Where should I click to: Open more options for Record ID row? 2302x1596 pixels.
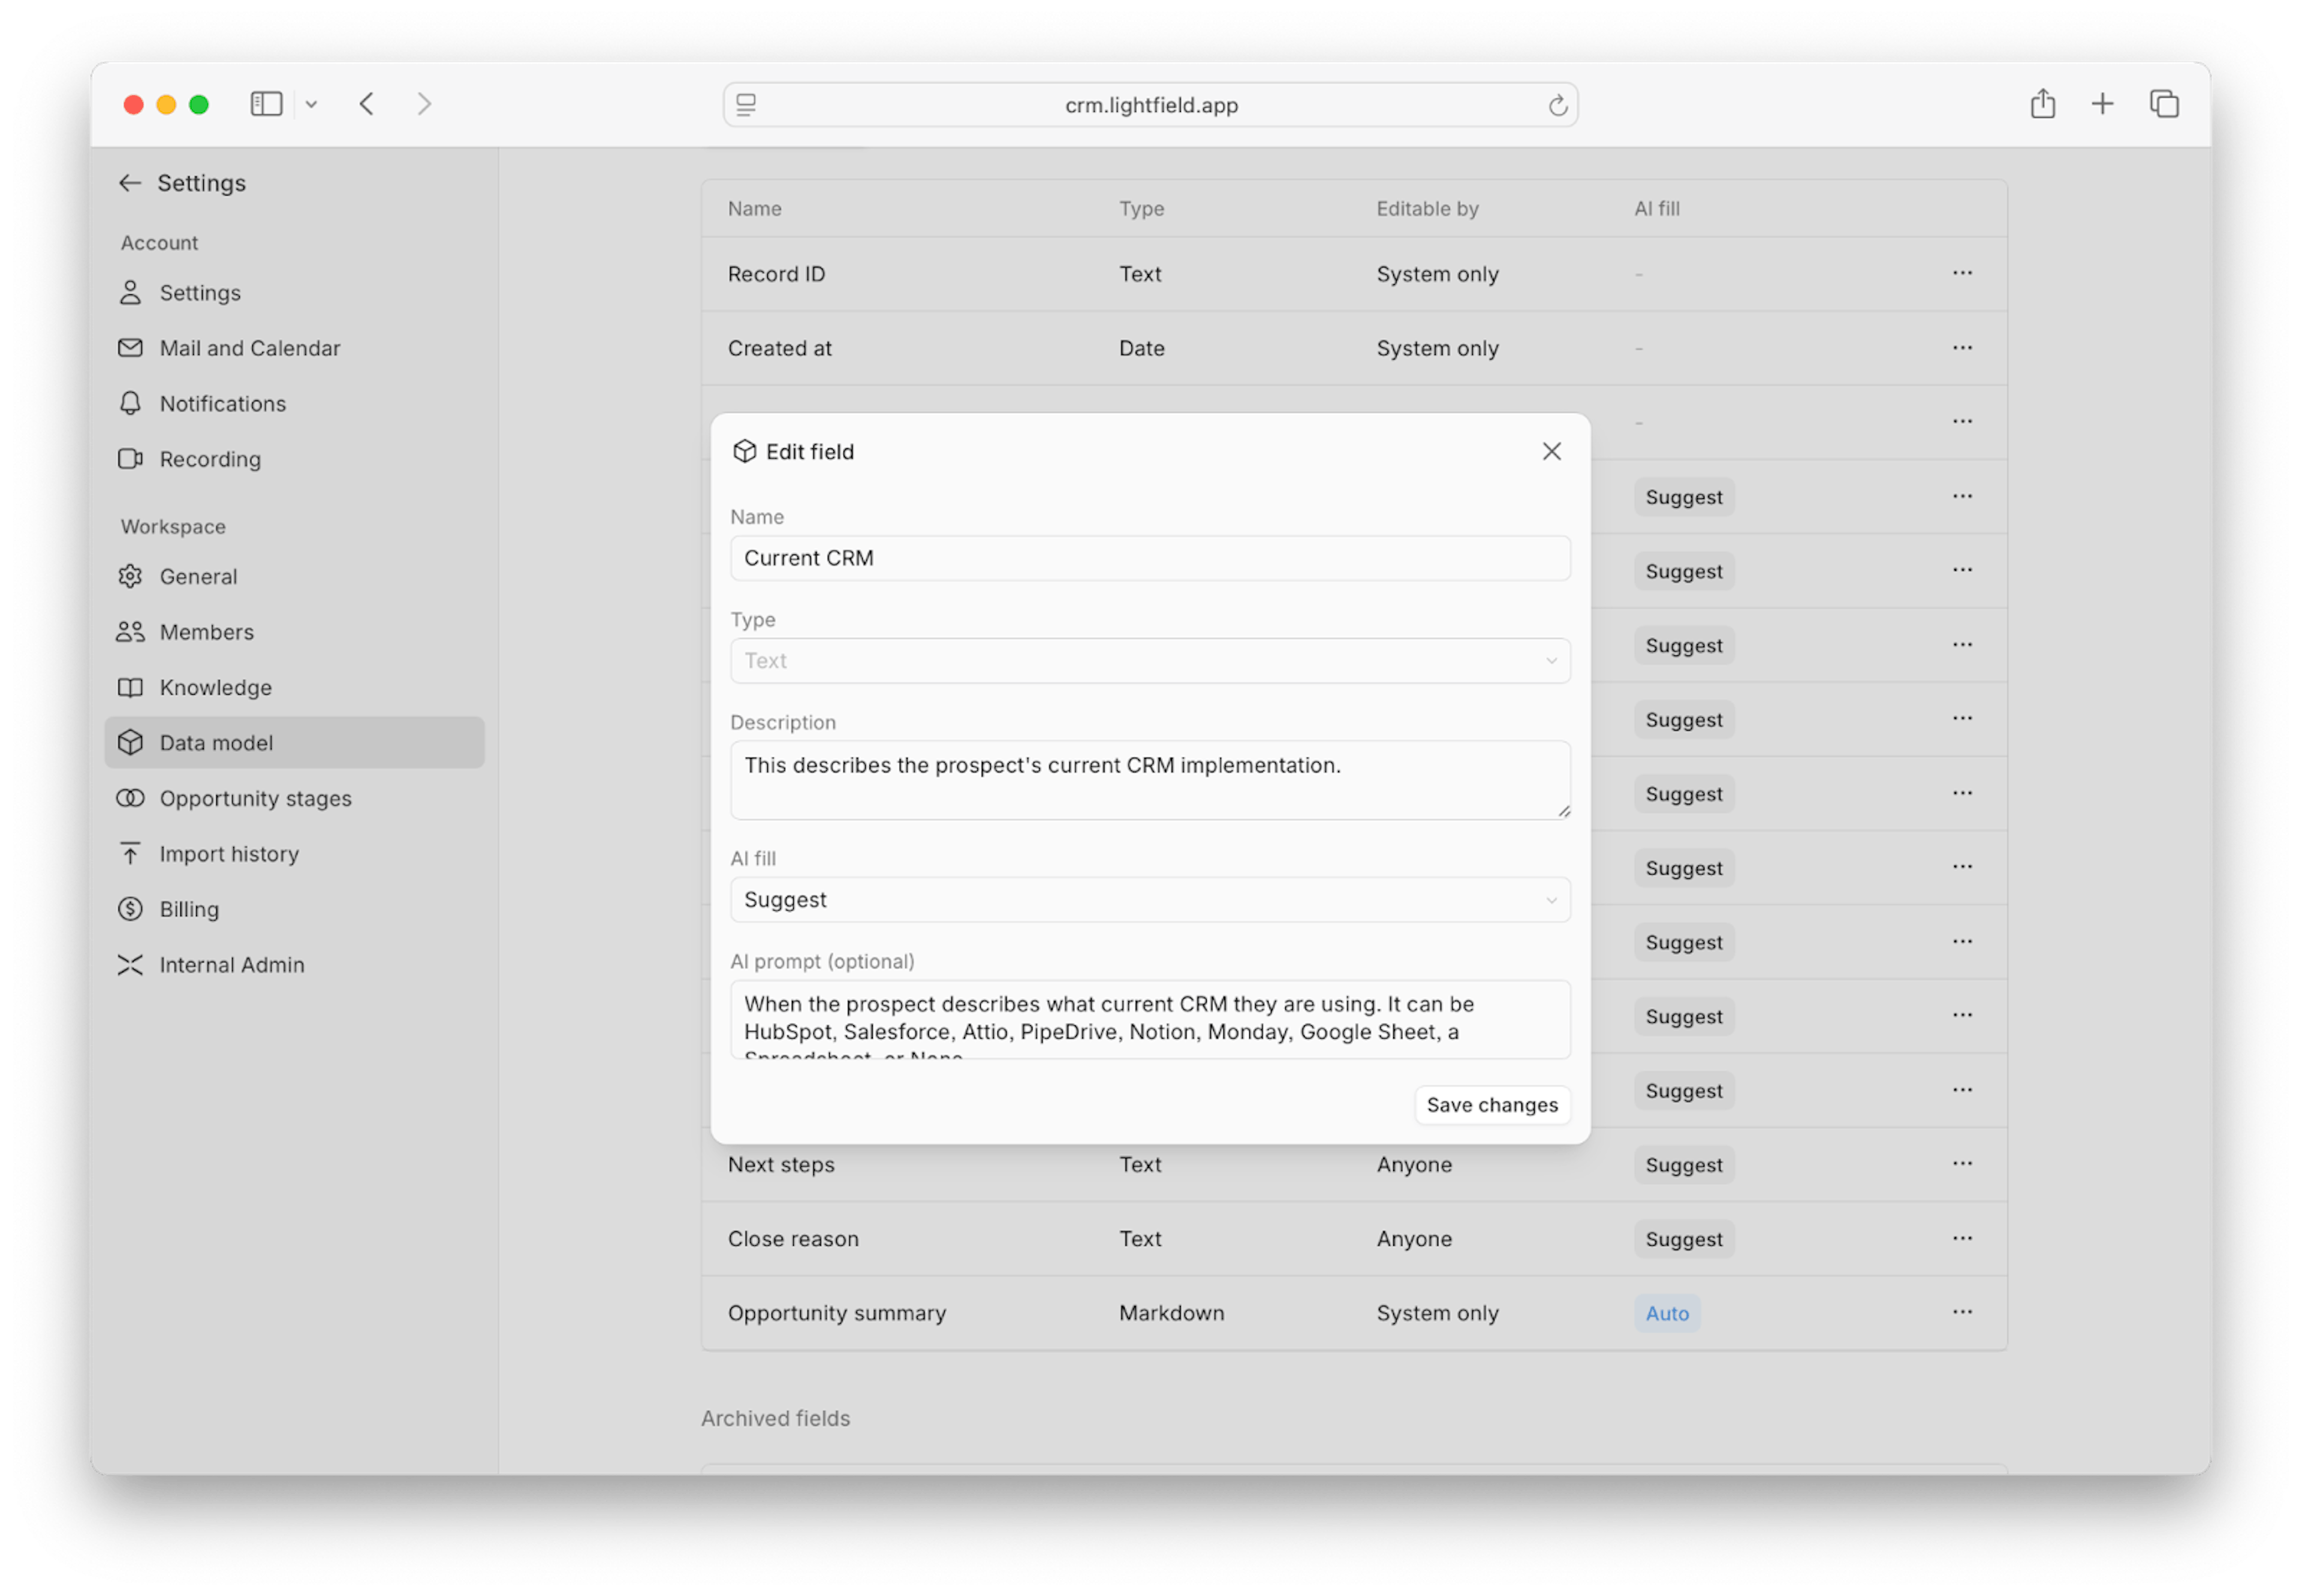coord(1962,273)
